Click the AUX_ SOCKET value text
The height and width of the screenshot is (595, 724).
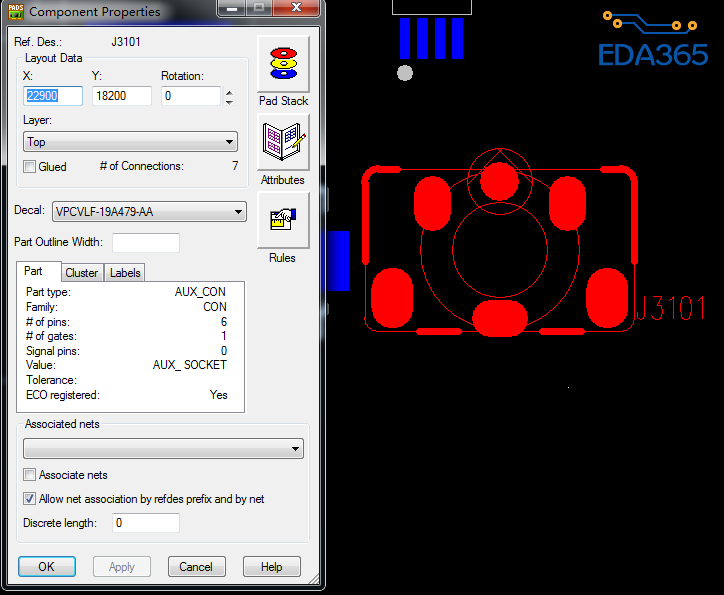point(190,365)
